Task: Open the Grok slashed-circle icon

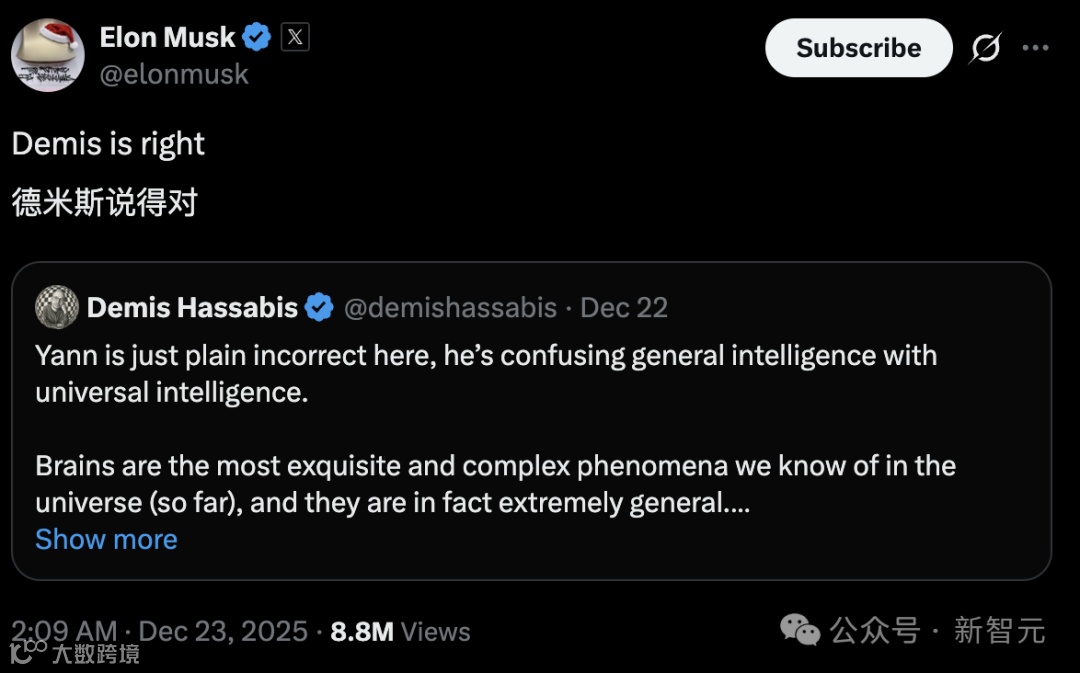Action: [985, 48]
